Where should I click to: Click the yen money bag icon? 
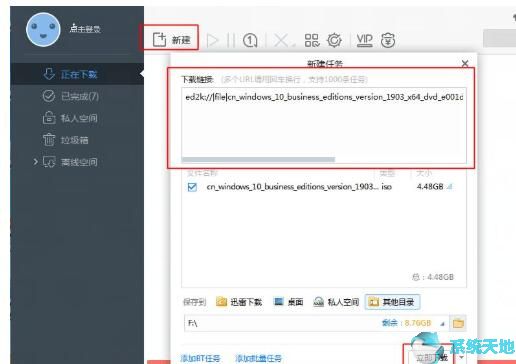(x=388, y=40)
